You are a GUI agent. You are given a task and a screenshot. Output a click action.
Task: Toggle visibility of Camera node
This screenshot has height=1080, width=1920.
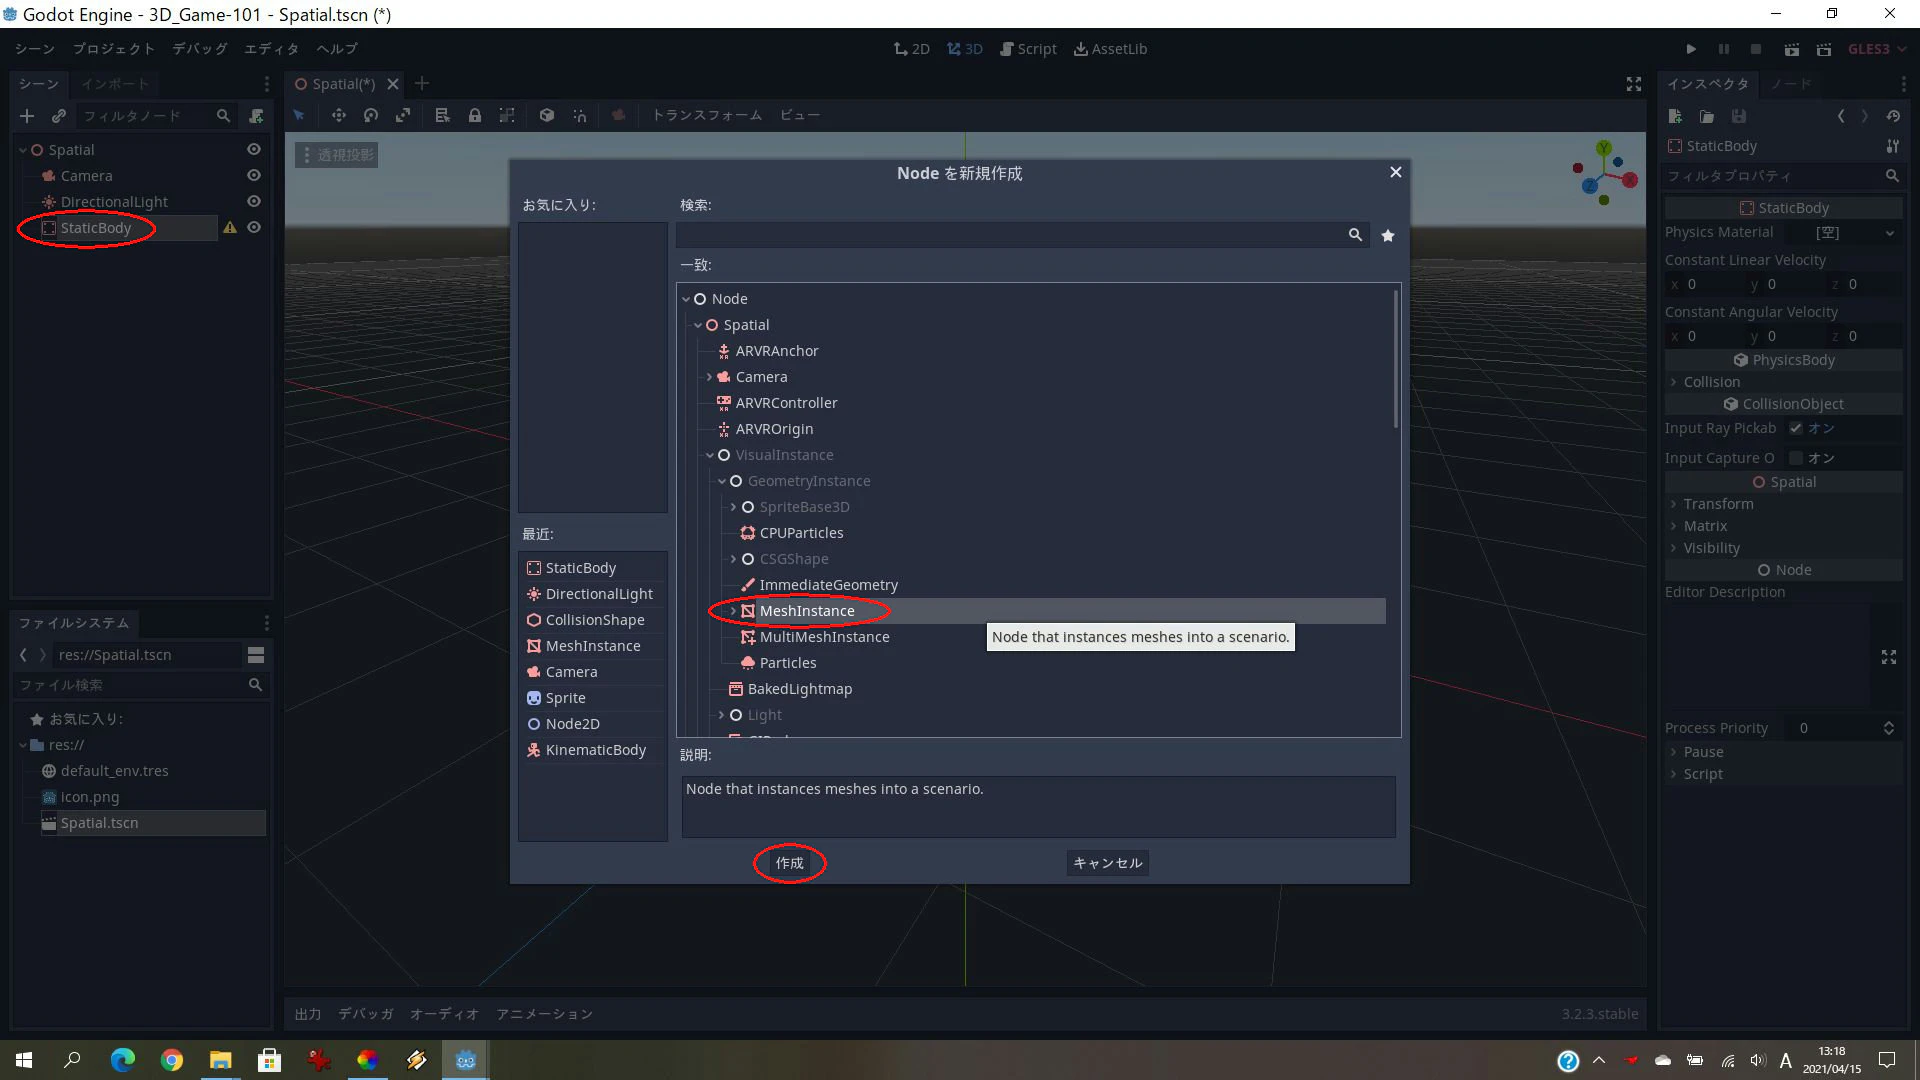[254, 175]
